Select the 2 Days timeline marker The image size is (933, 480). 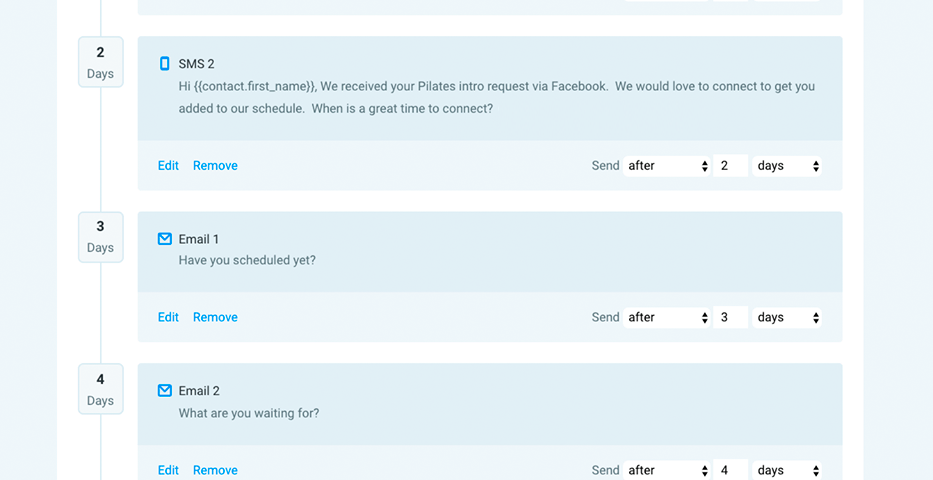[100, 62]
